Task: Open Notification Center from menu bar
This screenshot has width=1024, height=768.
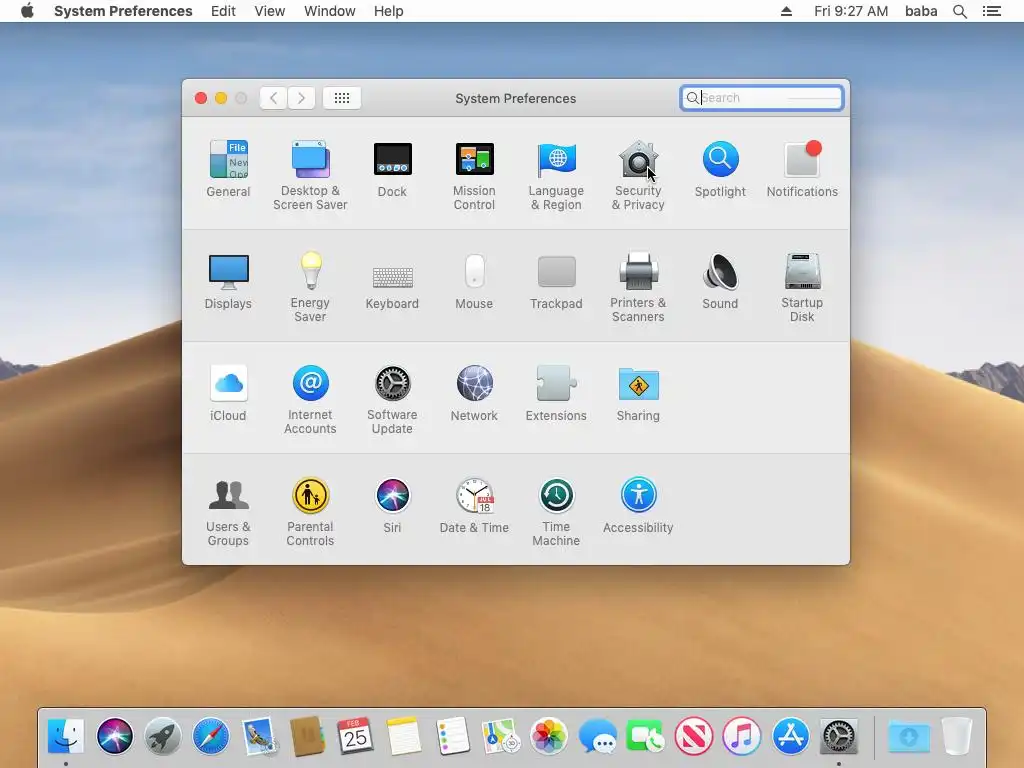Action: (x=992, y=11)
